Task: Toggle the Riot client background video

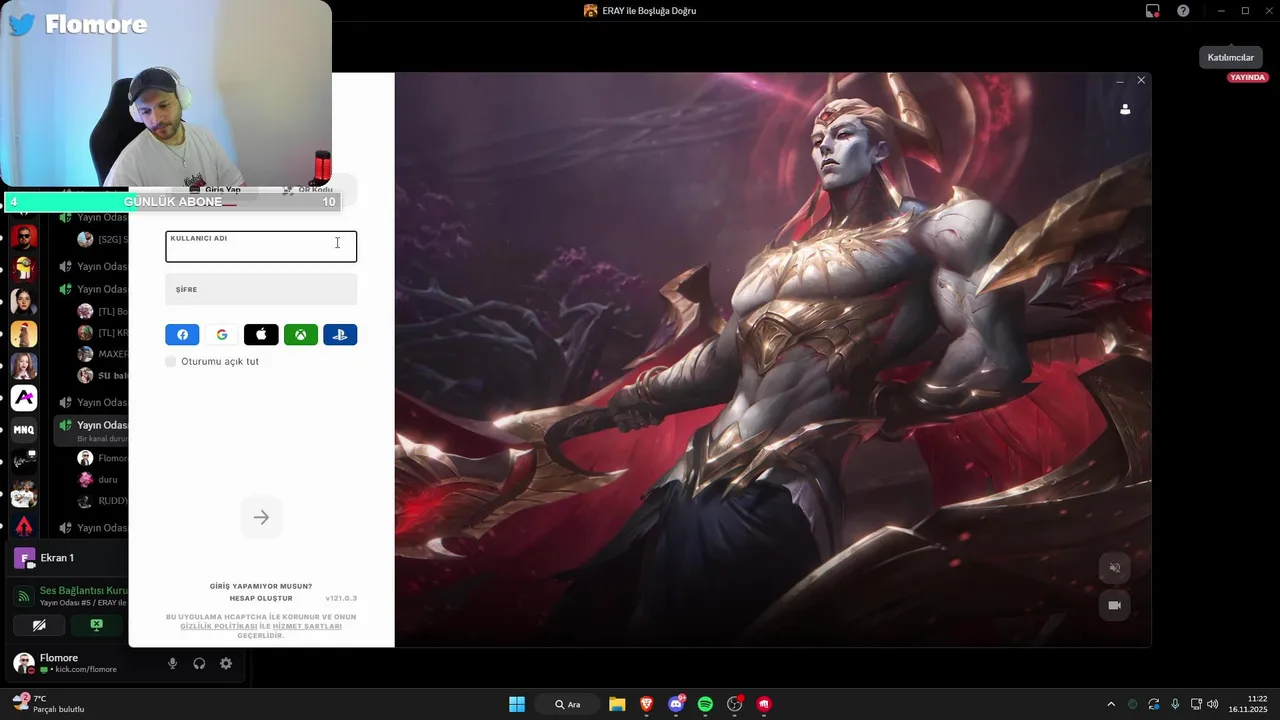Action: [x=1115, y=605]
